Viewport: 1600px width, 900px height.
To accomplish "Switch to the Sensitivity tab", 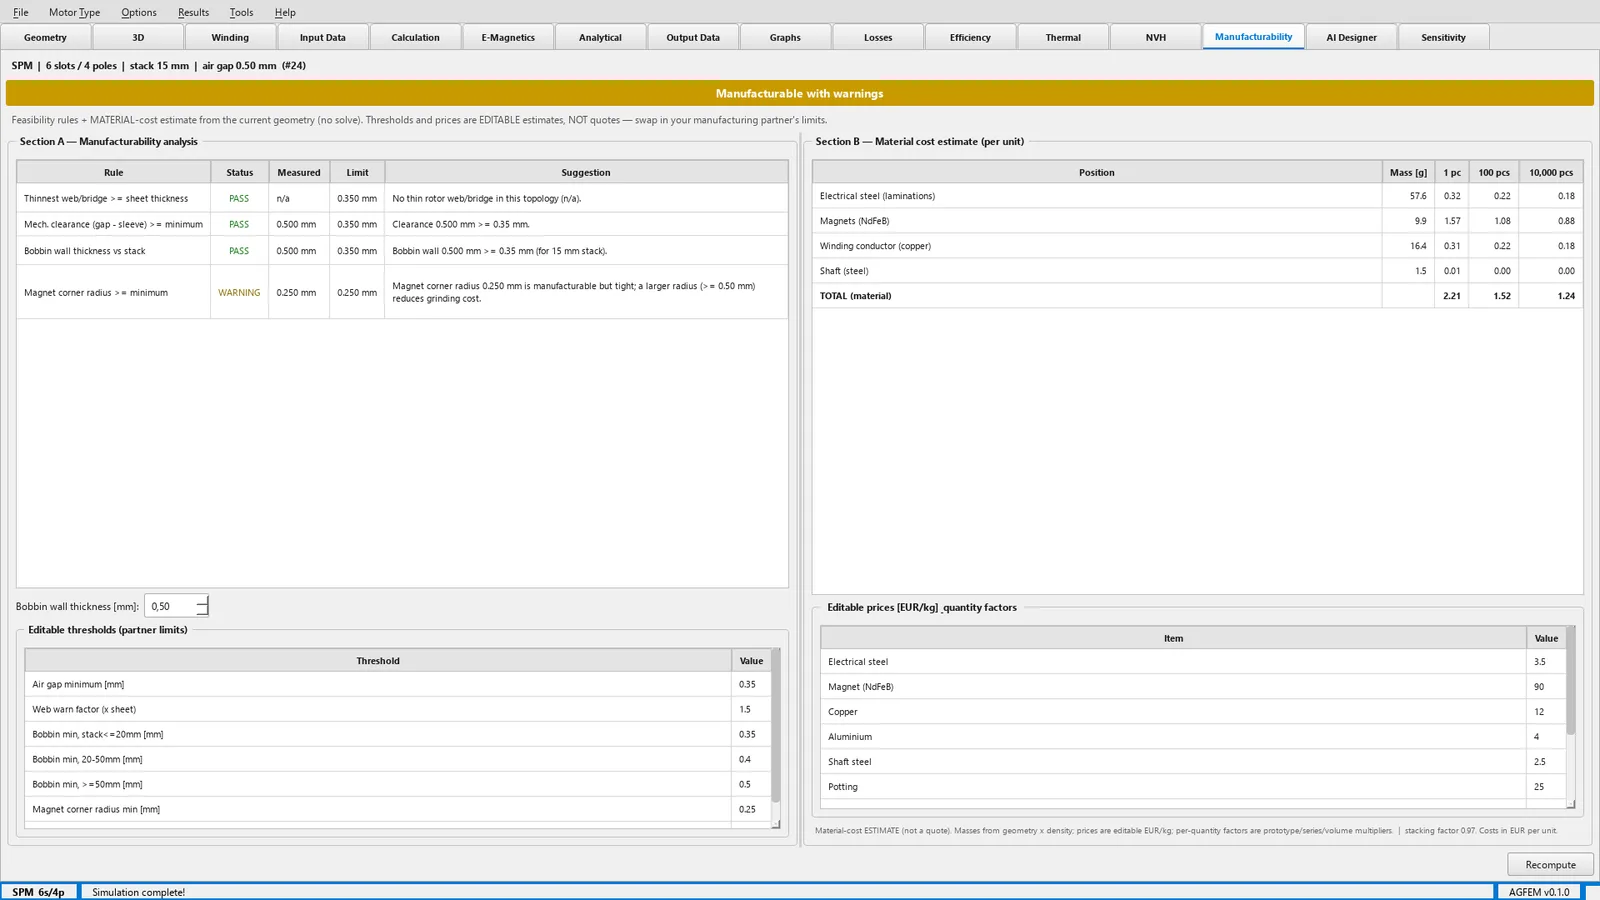I will [1443, 37].
